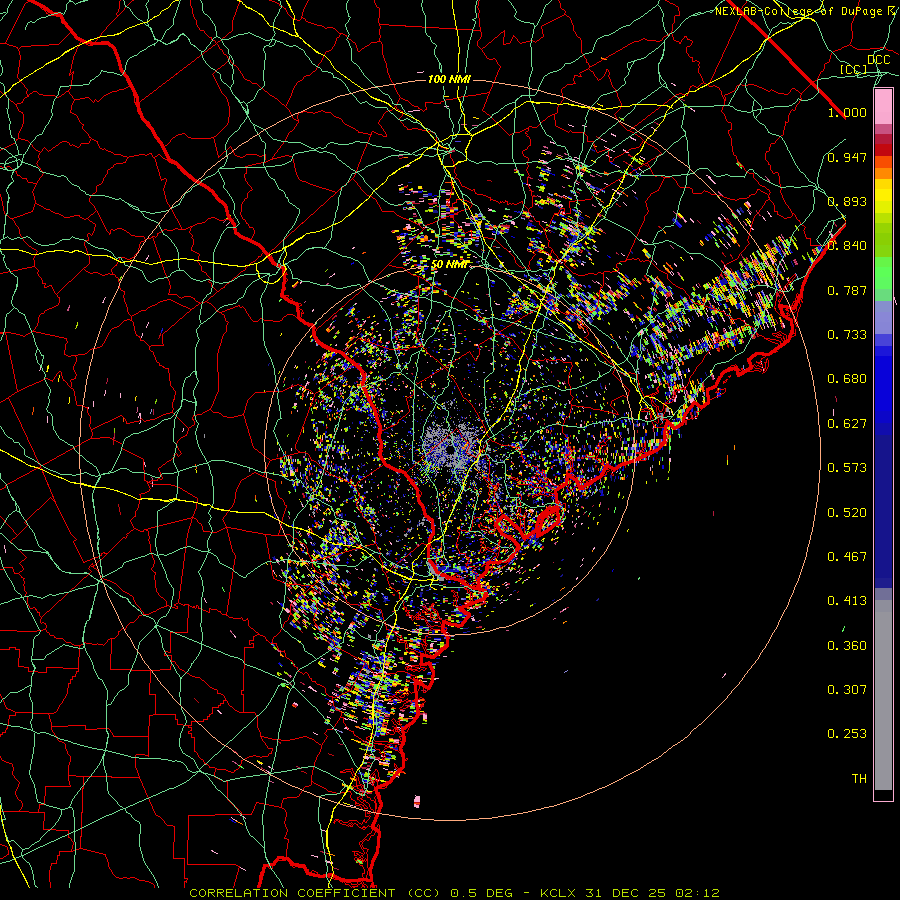Click the pink segment of color bar
The height and width of the screenshot is (900, 900).
click(883, 107)
